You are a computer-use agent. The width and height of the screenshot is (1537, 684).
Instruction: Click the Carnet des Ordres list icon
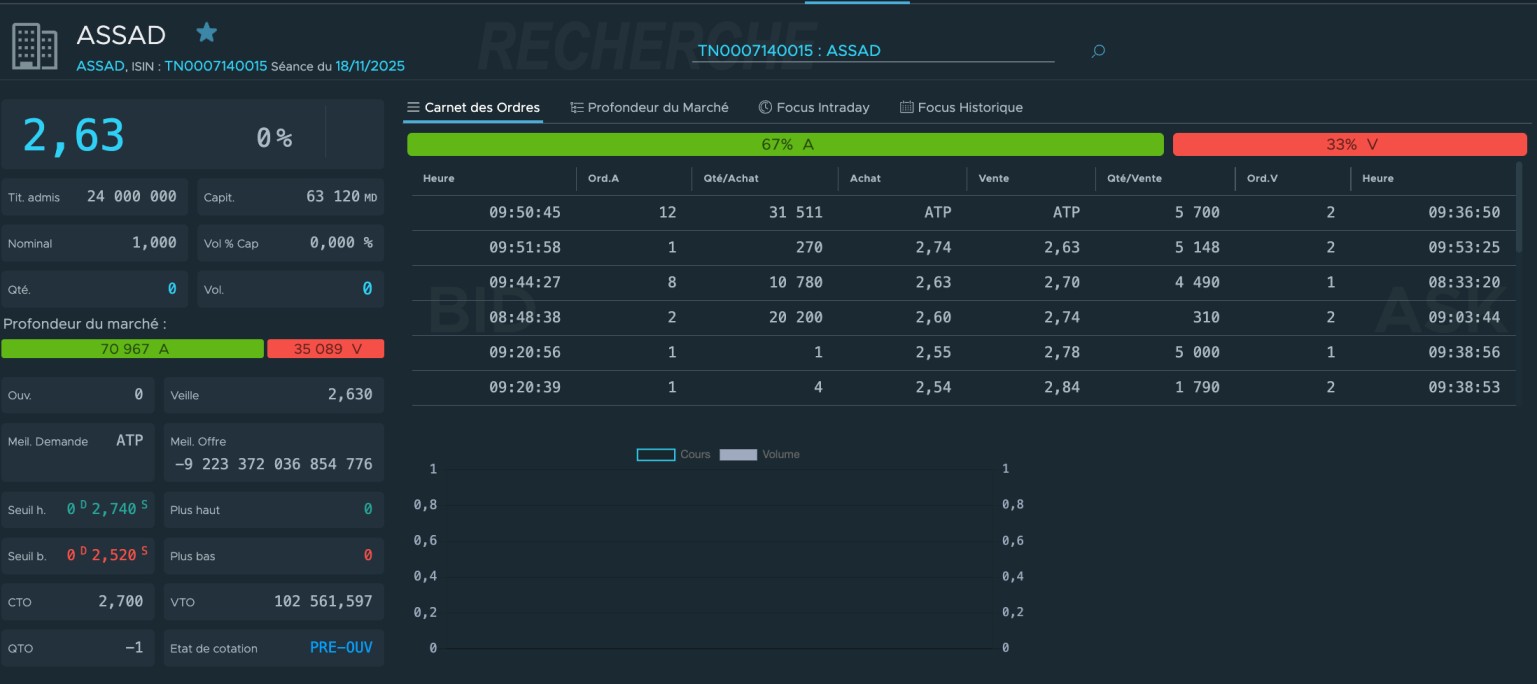413,107
